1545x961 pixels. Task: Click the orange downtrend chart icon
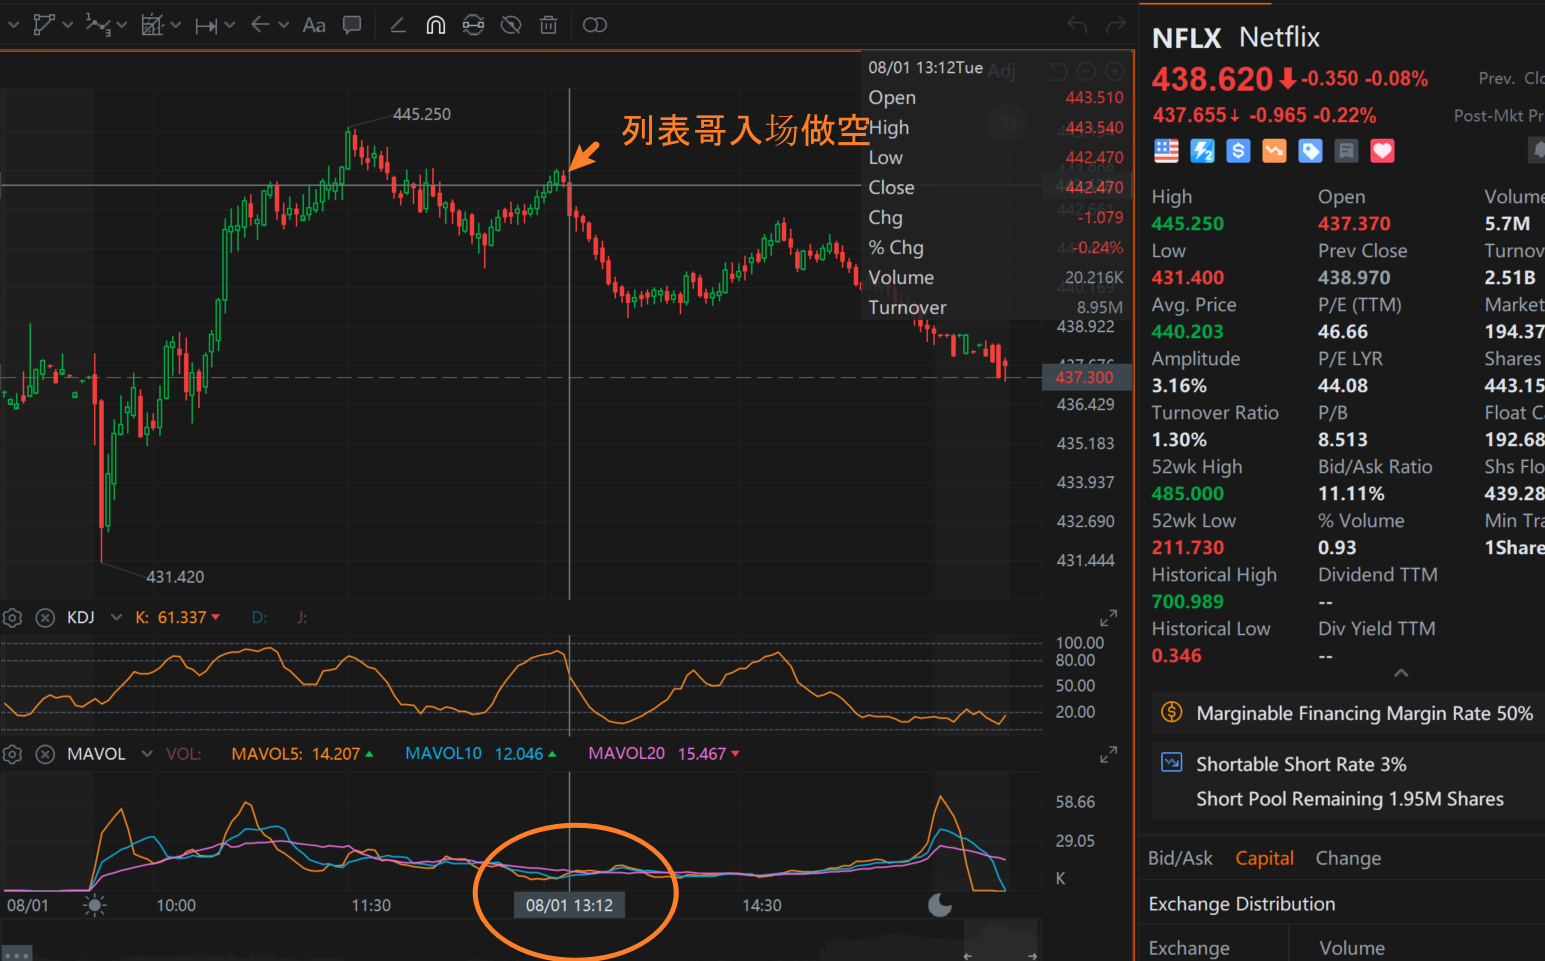[x=1275, y=151]
